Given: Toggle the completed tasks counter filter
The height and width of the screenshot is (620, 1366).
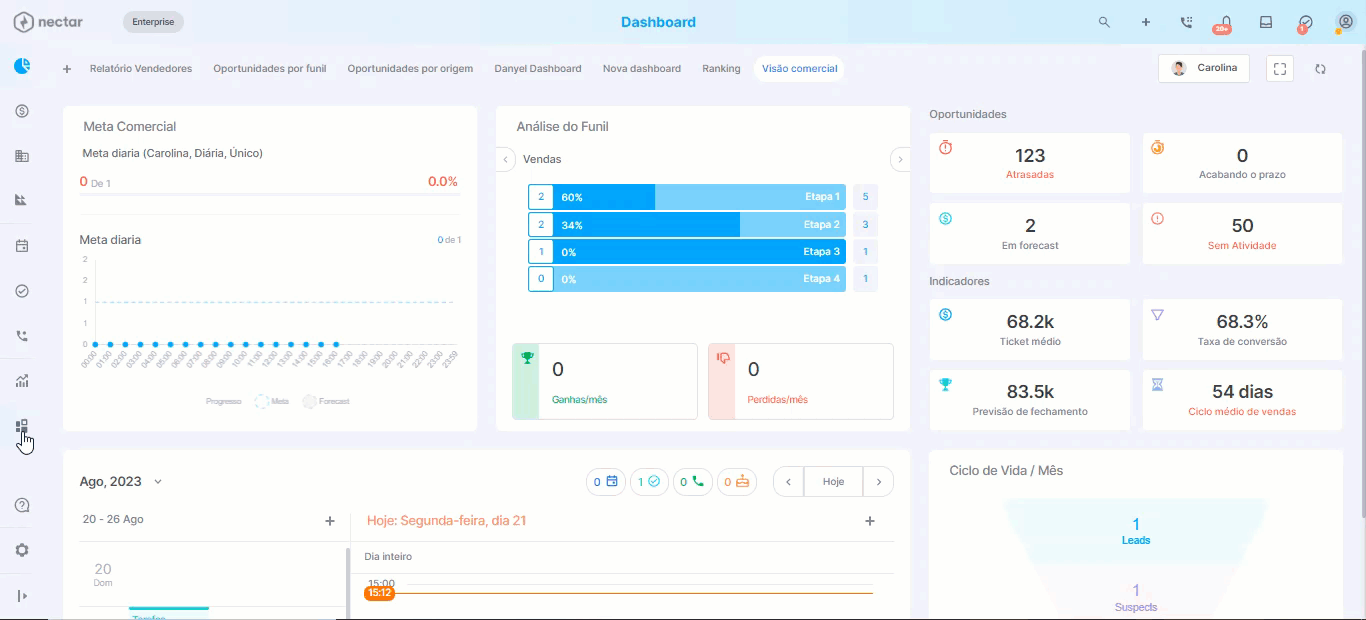Looking at the screenshot, I should click(649, 481).
